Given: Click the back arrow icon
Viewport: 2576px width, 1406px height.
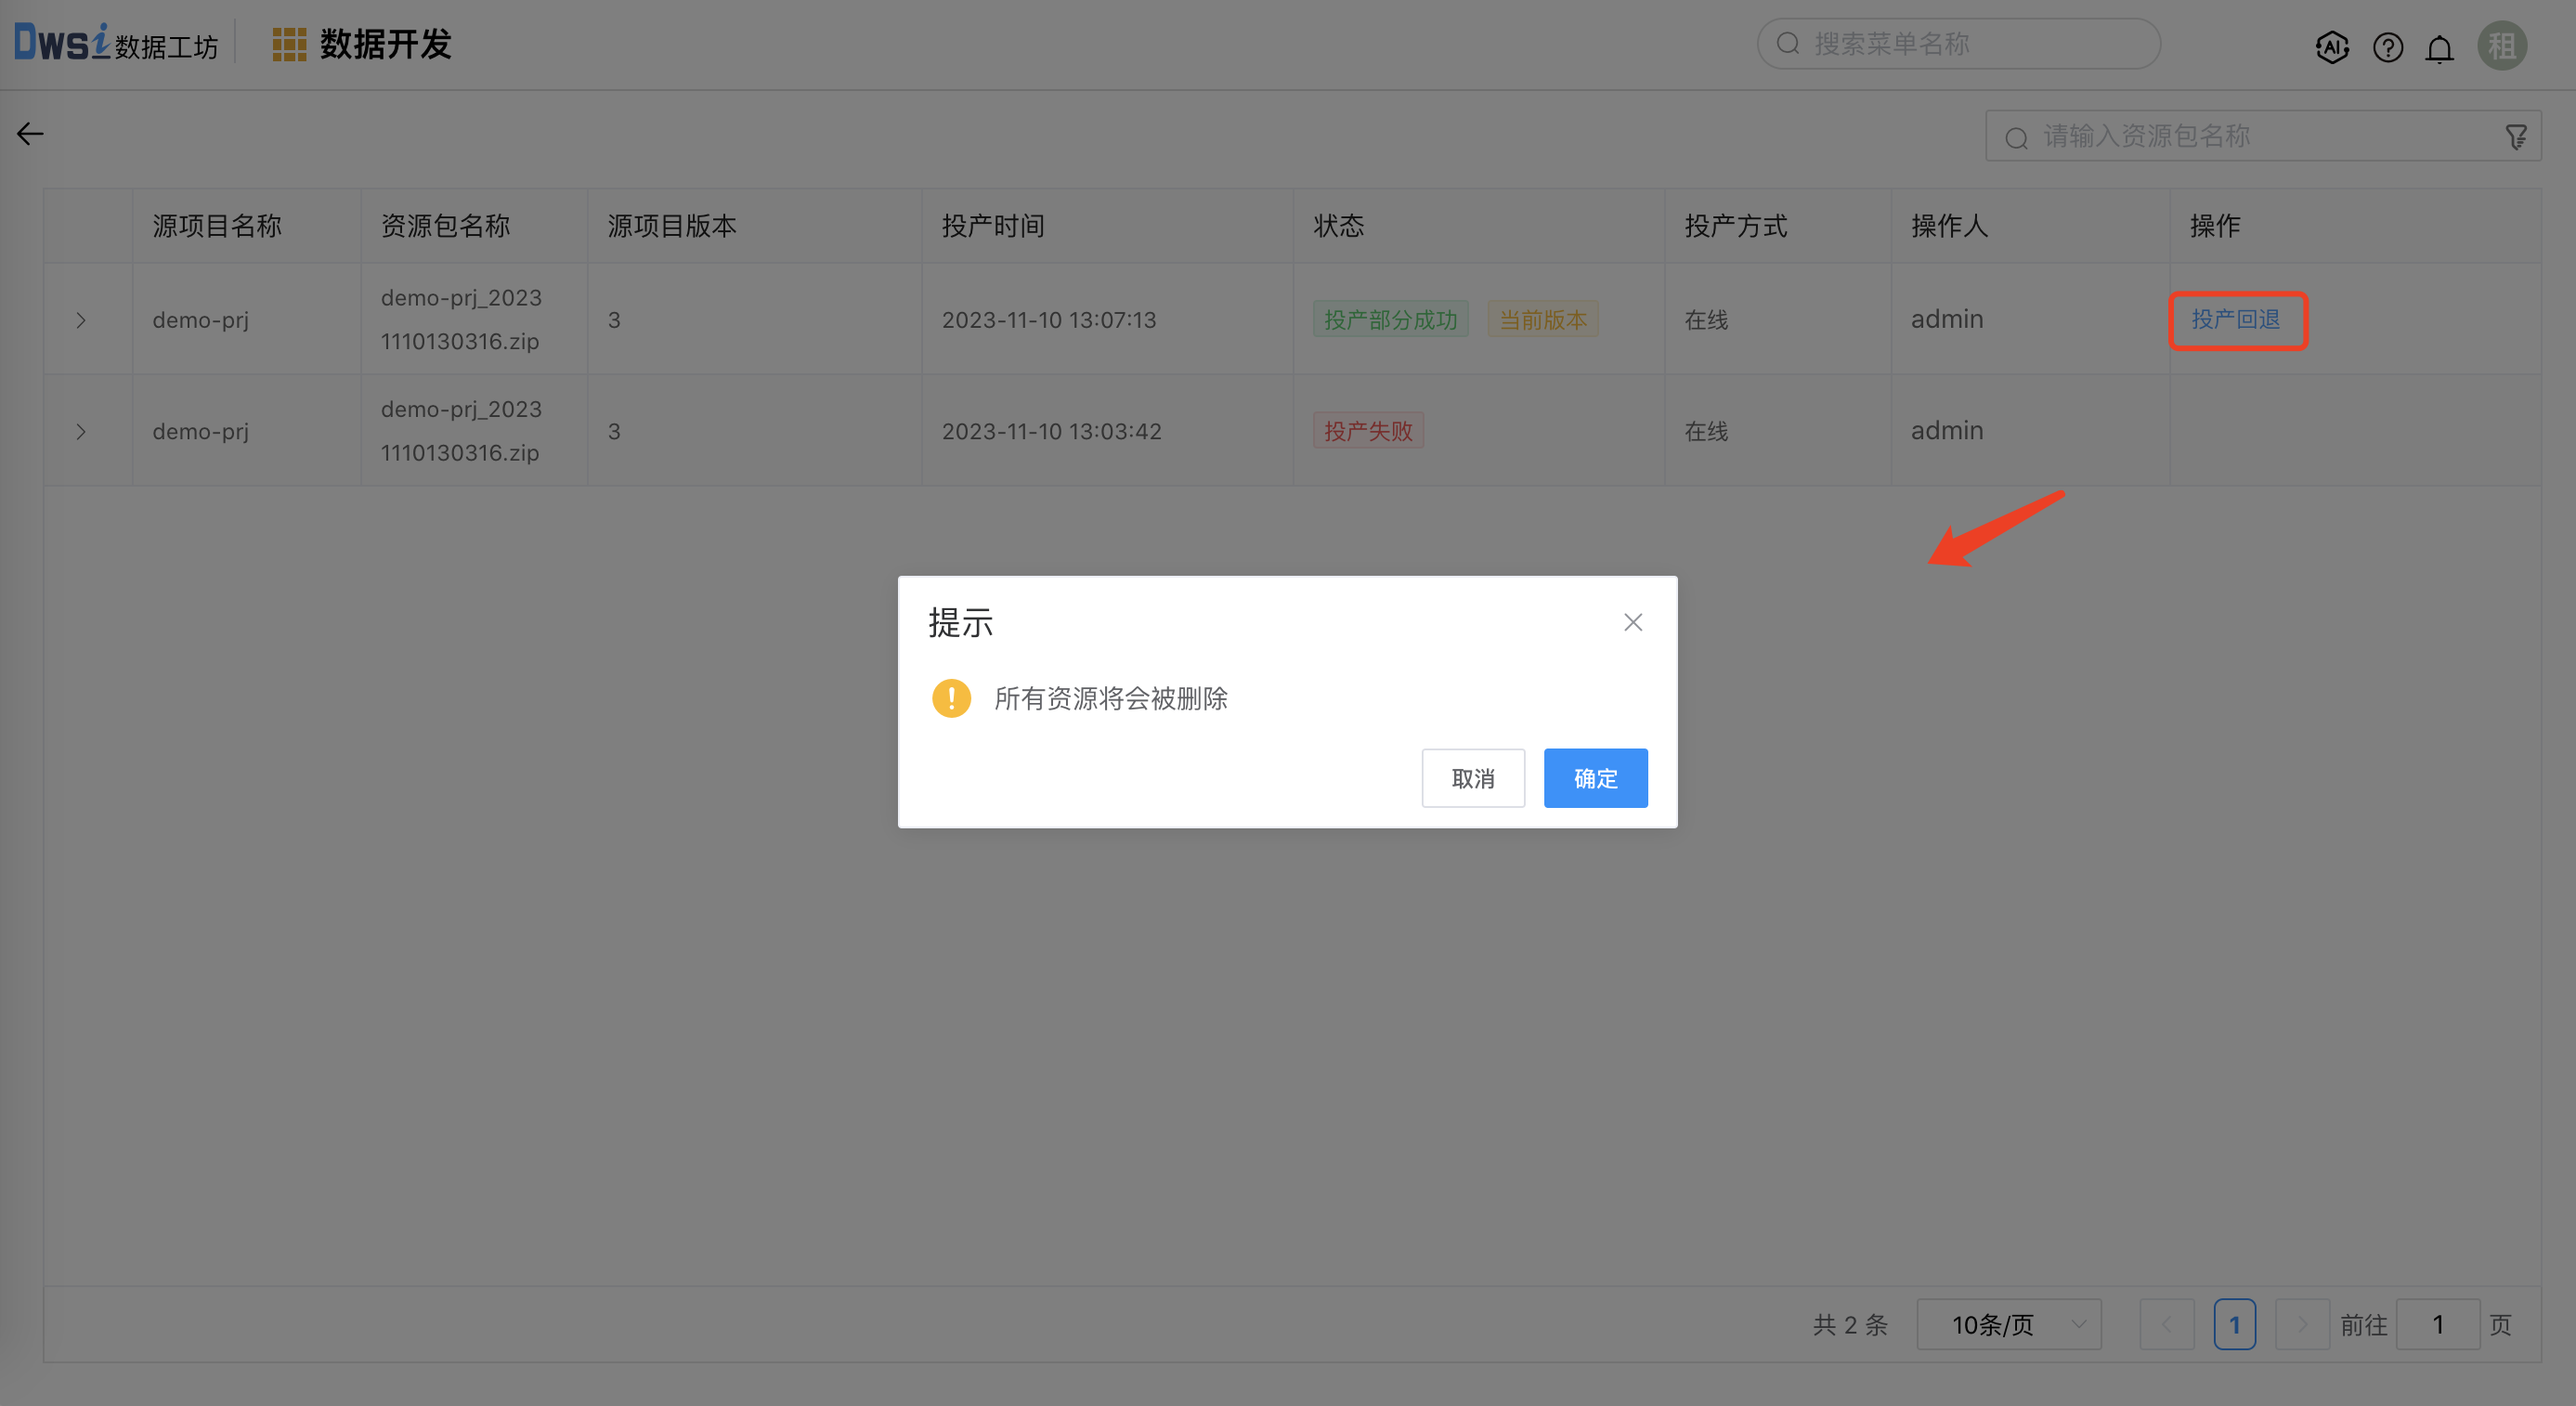Looking at the screenshot, I should tap(30, 134).
